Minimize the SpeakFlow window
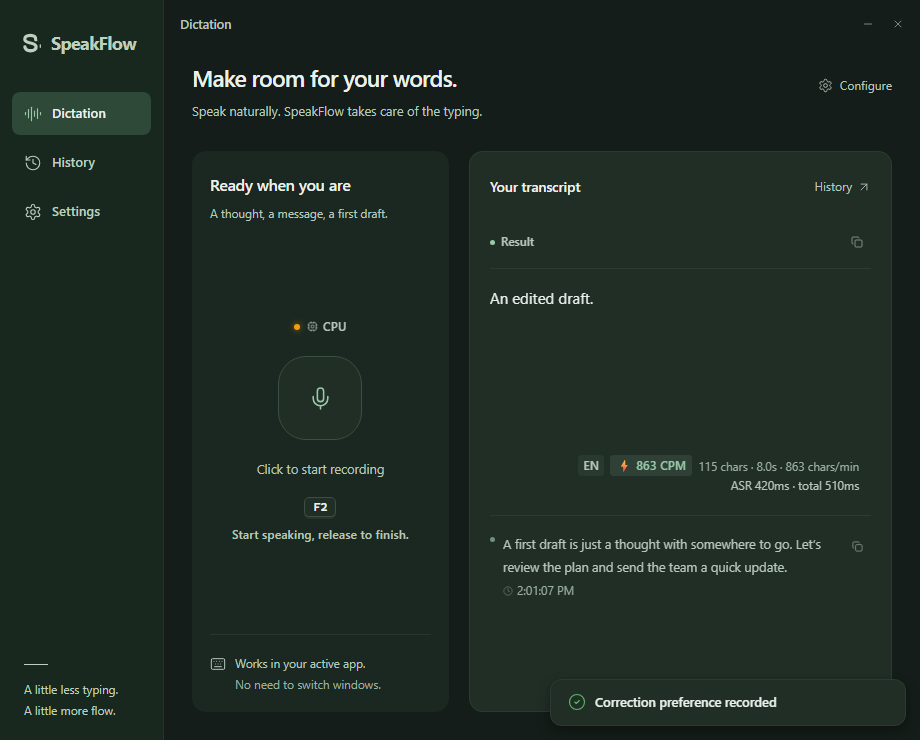The height and width of the screenshot is (740, 920). [x=868, y=24]
